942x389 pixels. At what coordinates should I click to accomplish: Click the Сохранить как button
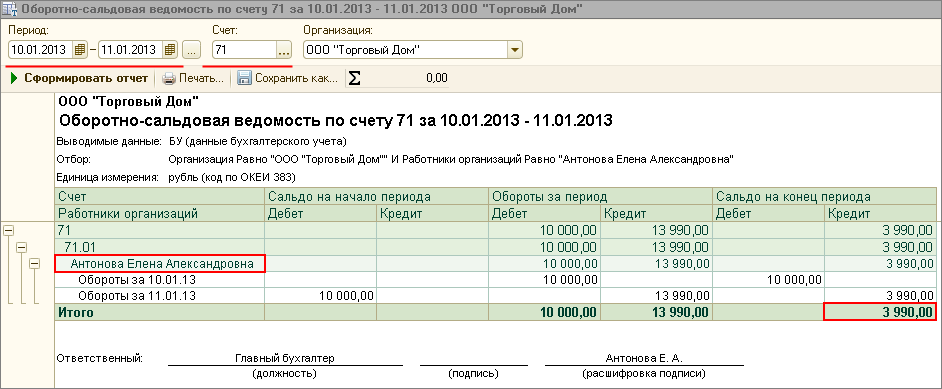[x=288, y=78]
